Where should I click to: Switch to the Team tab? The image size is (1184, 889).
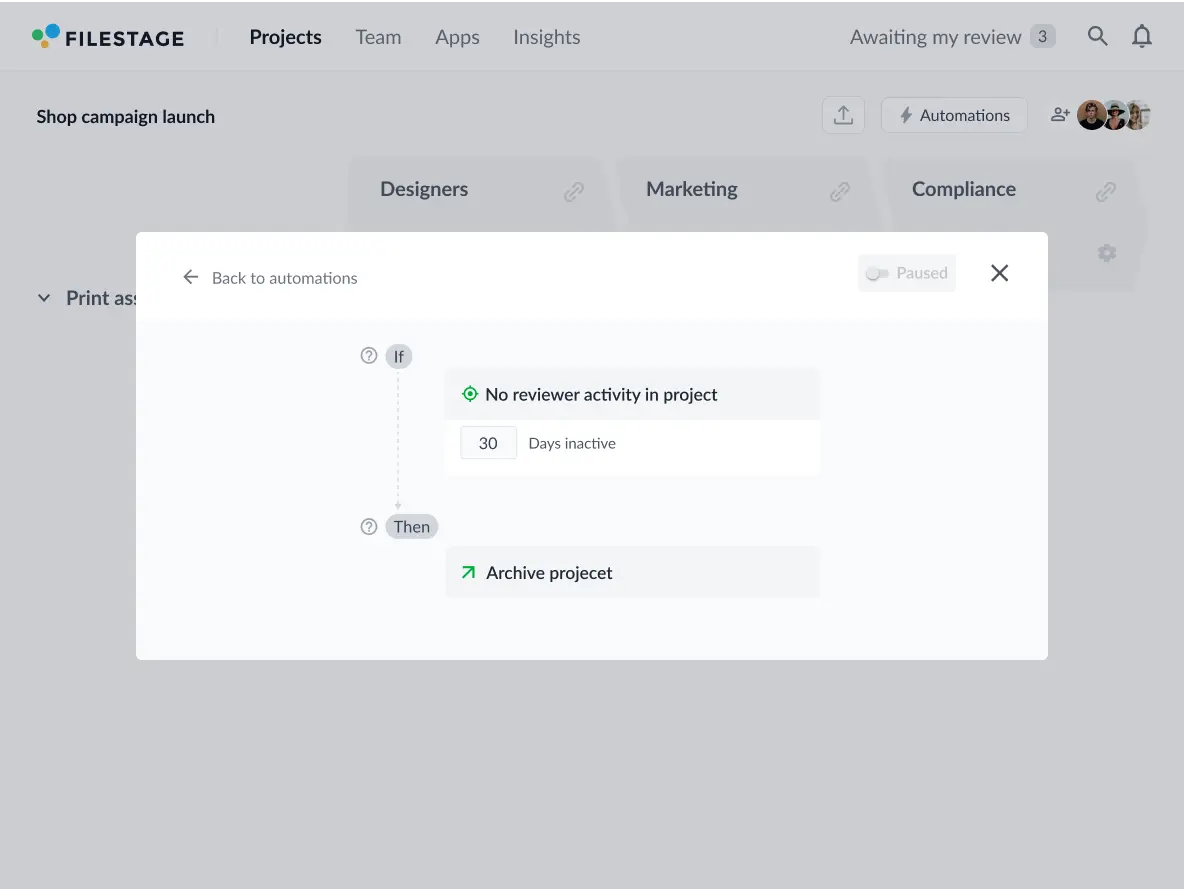pos(377,37)
